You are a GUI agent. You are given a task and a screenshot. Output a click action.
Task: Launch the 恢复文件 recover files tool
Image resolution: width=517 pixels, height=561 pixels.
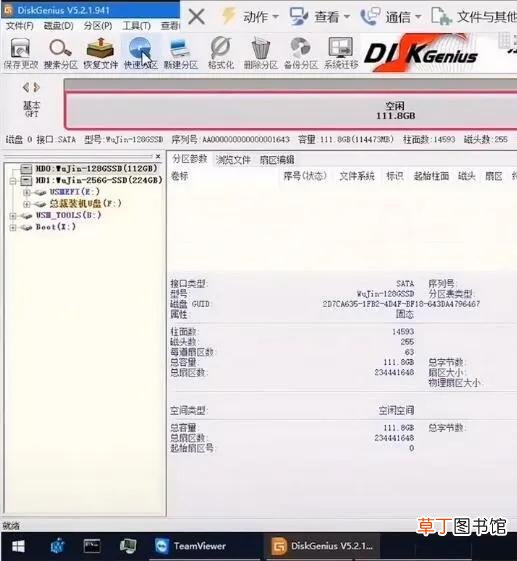101,54
